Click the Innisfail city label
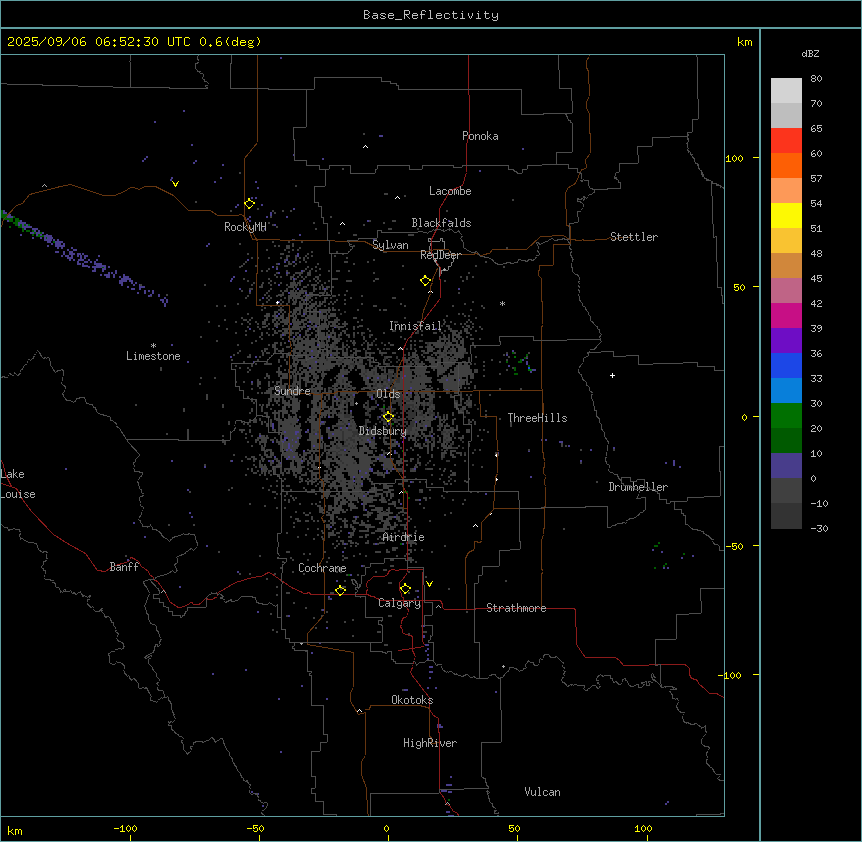The width and height of the screenshot is (862, 842). (x=415, y=326)
